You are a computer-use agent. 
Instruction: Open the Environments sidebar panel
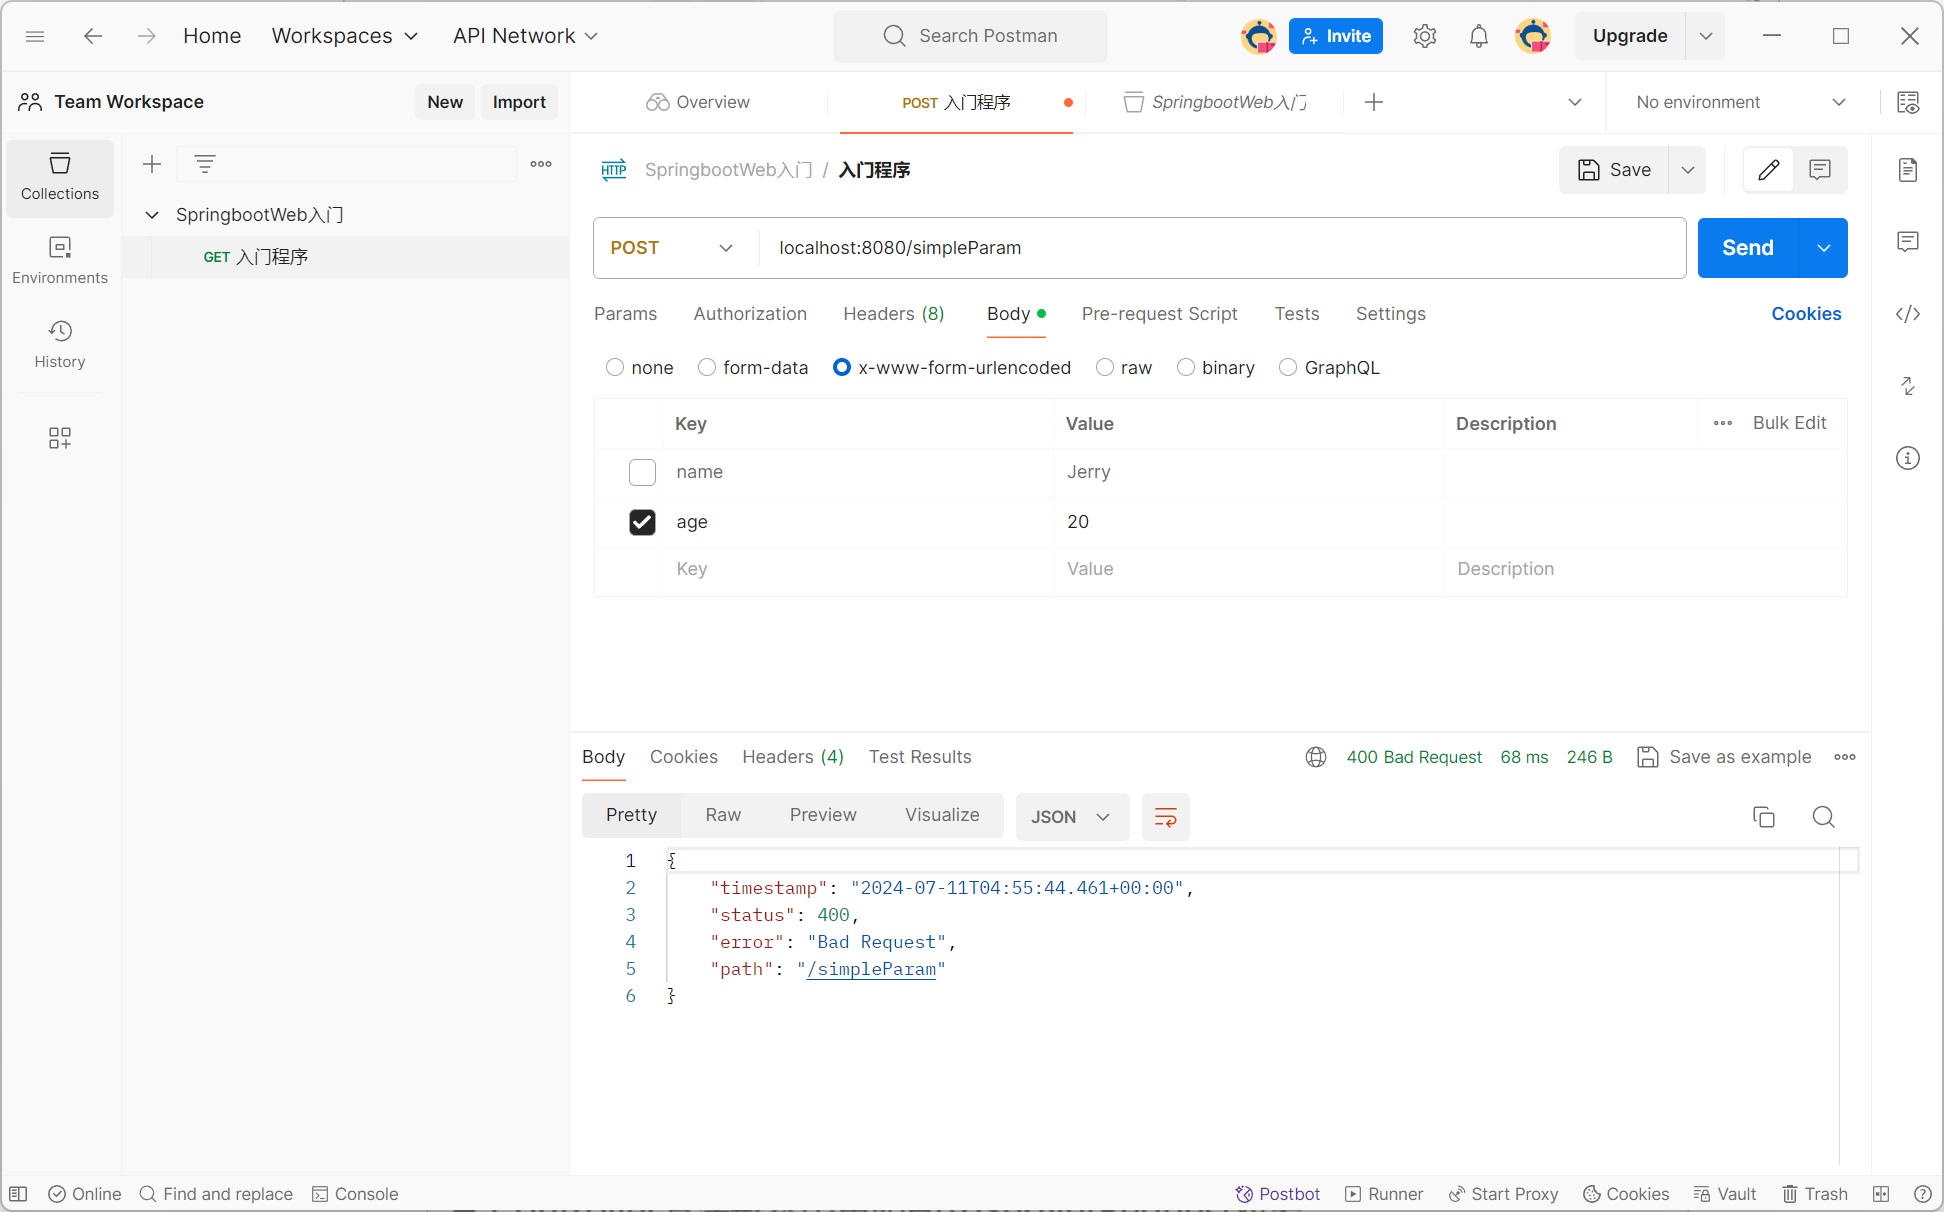coord(60,261)
